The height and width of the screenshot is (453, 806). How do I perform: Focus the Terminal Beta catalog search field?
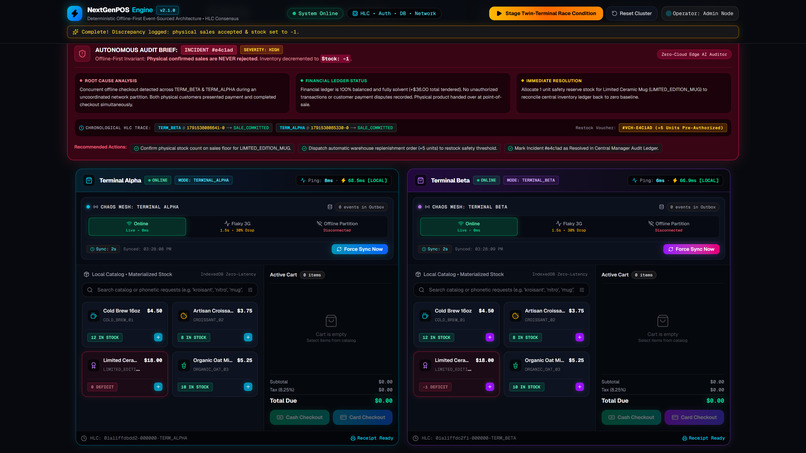click(x=501, y=290)
